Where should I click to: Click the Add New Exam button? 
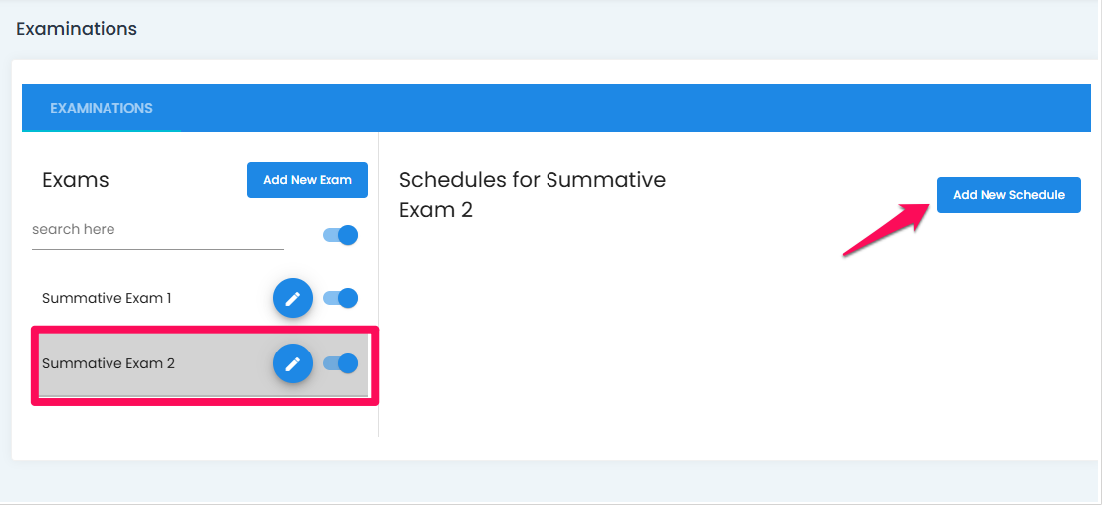coord(307,180)
